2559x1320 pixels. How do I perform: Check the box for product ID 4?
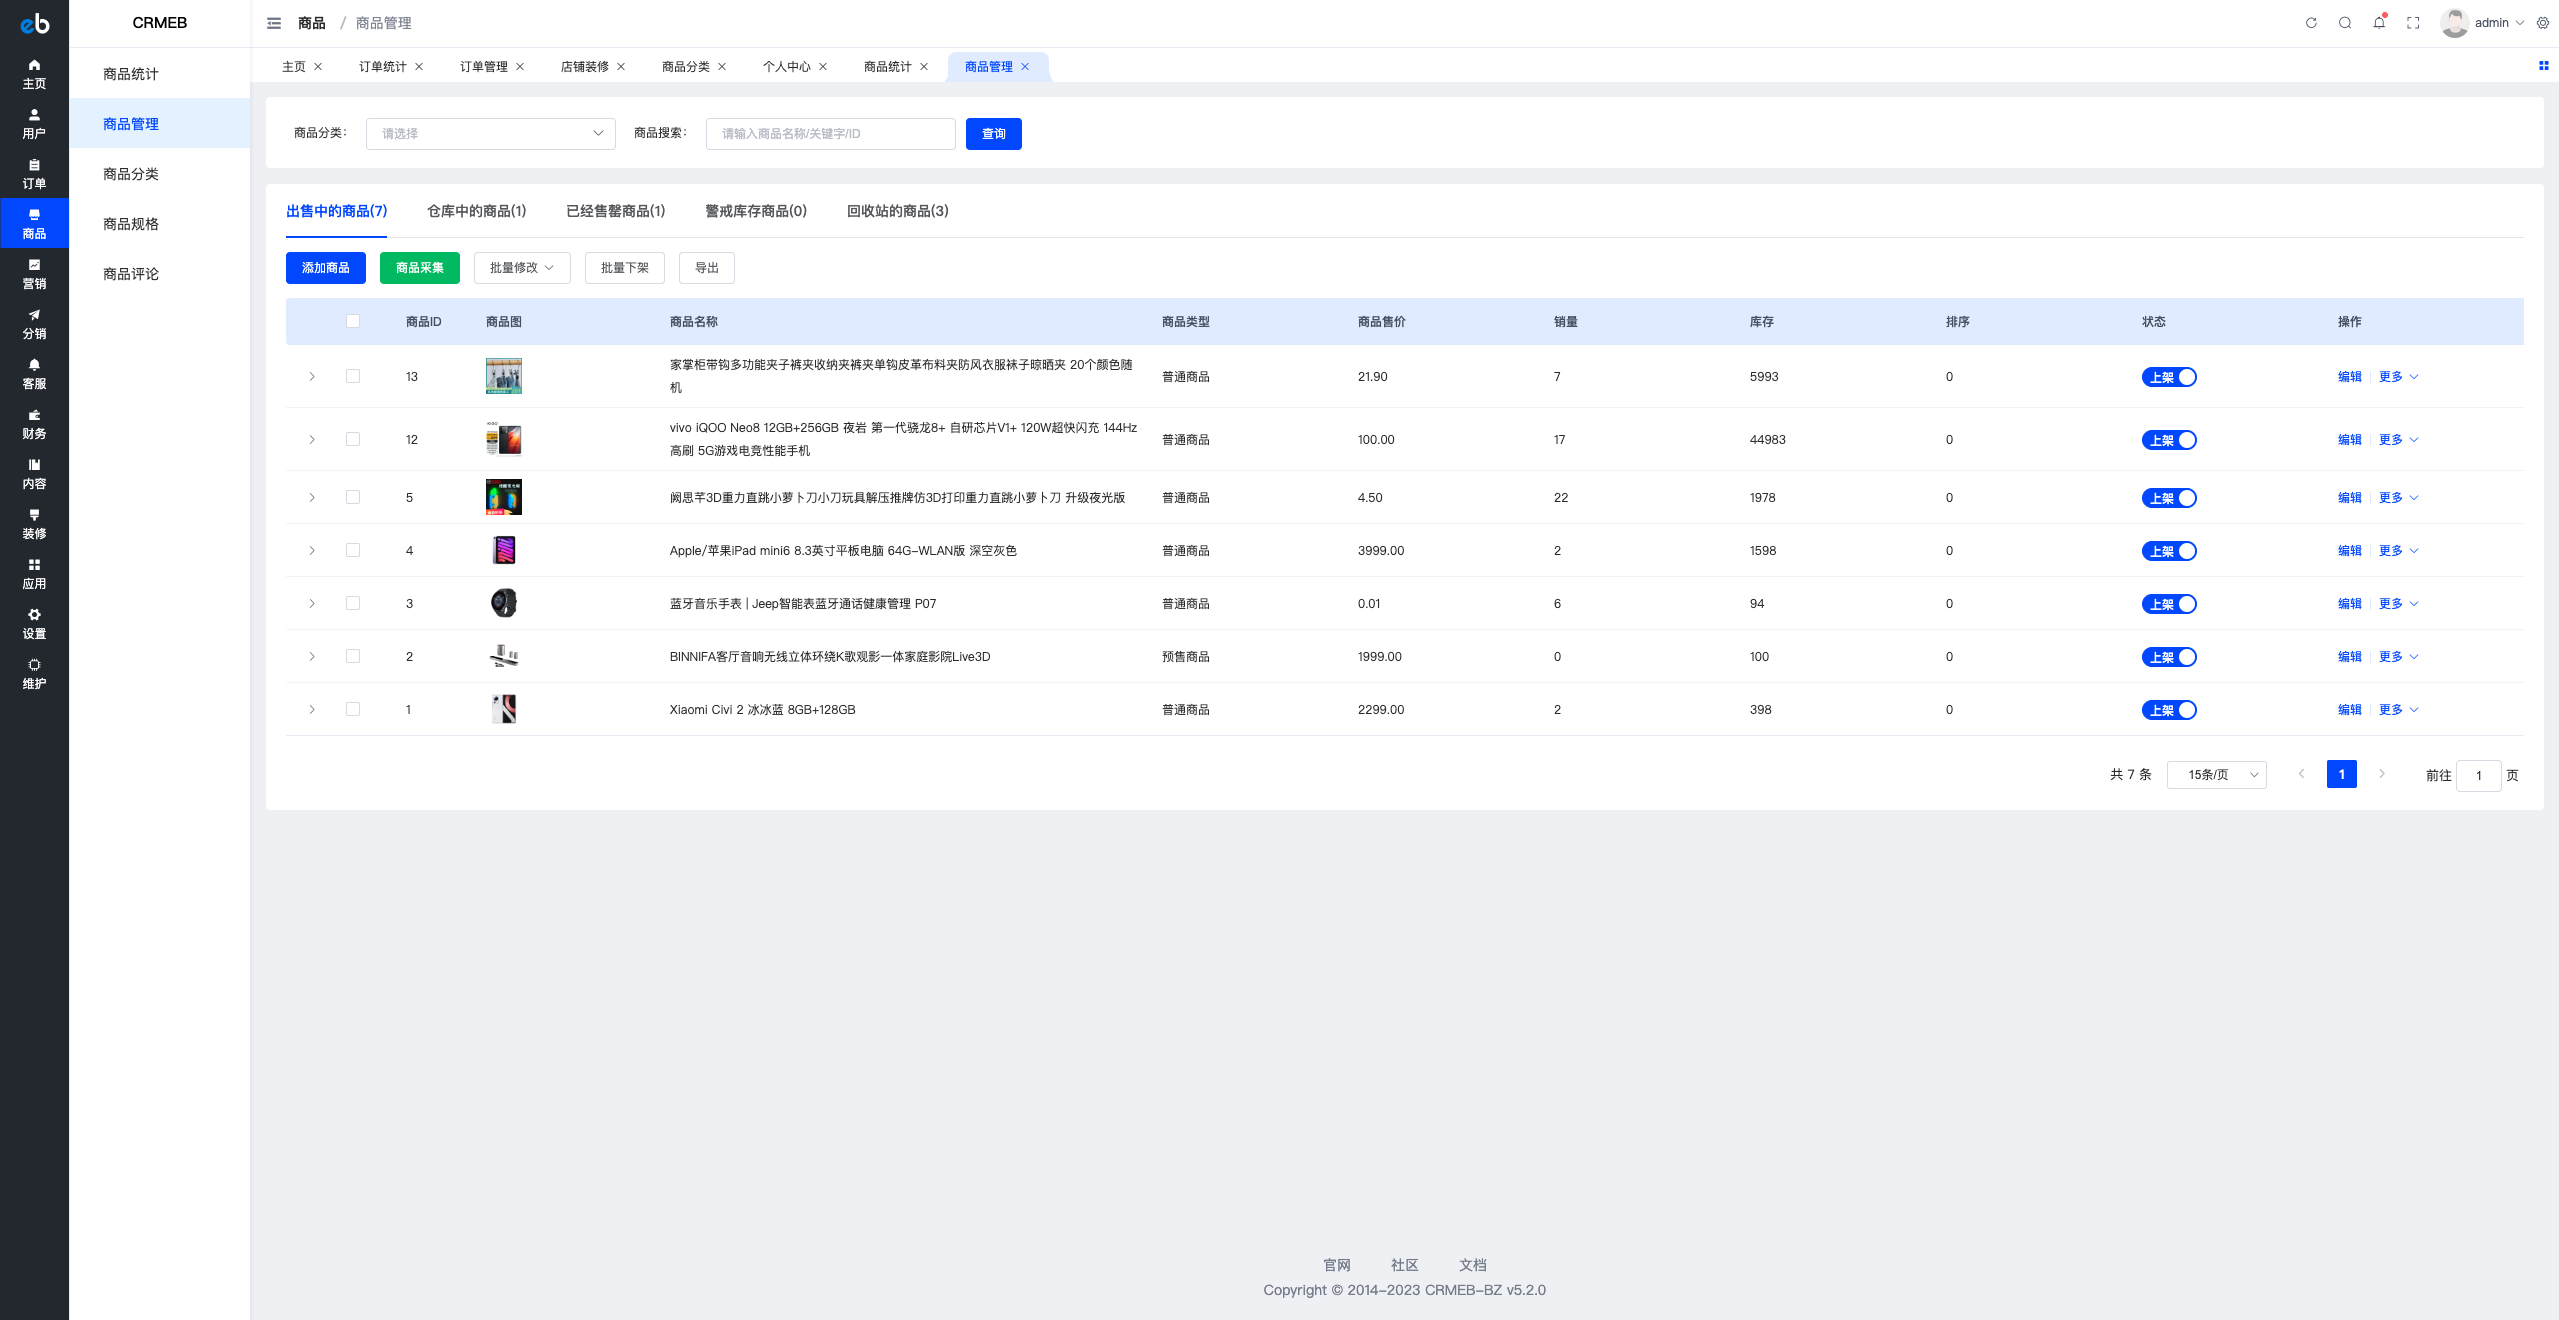[x=353, y=550]
